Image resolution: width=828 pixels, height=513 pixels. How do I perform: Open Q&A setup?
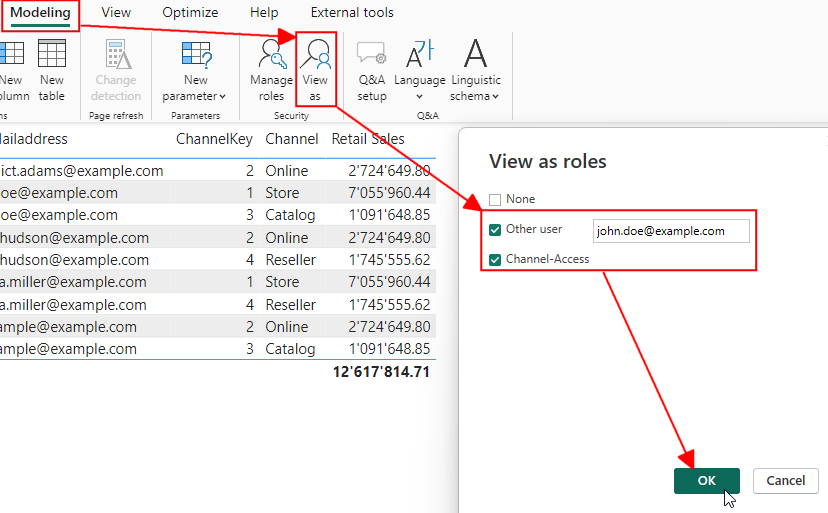(x=372, y=70)
